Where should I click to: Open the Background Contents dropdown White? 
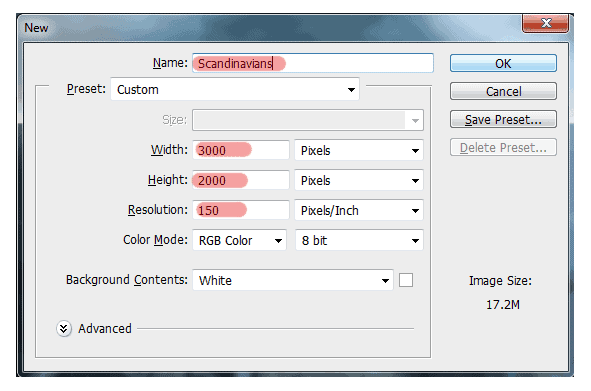tap(293, 280)
